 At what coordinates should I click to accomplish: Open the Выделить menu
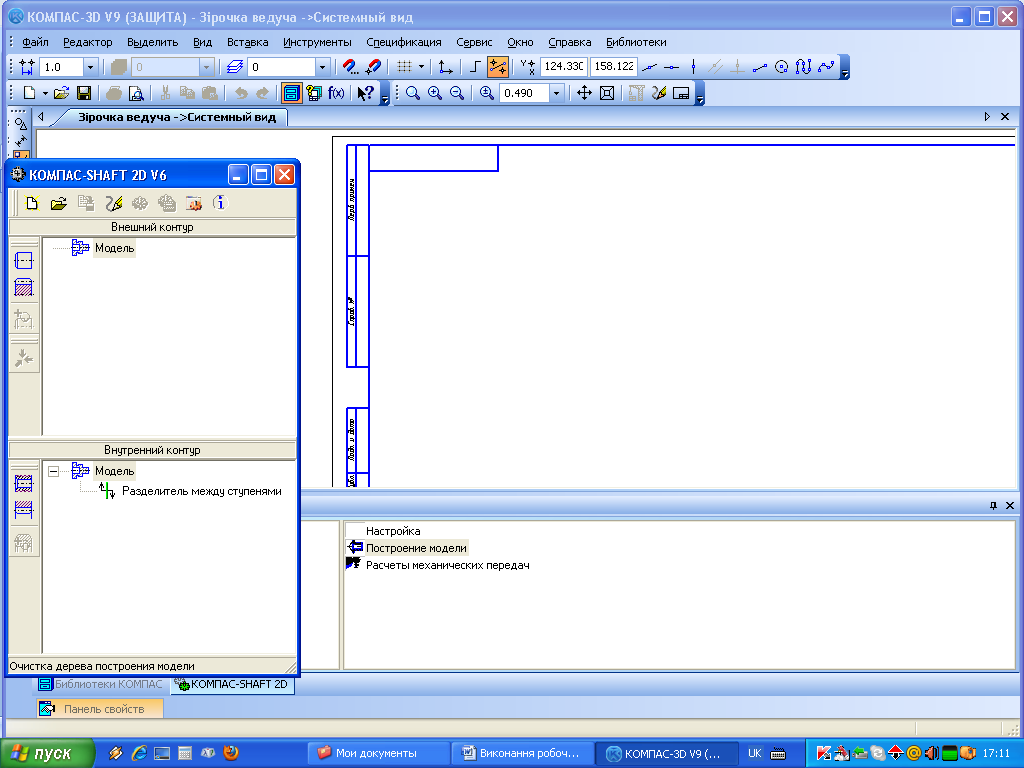(152, 42)
